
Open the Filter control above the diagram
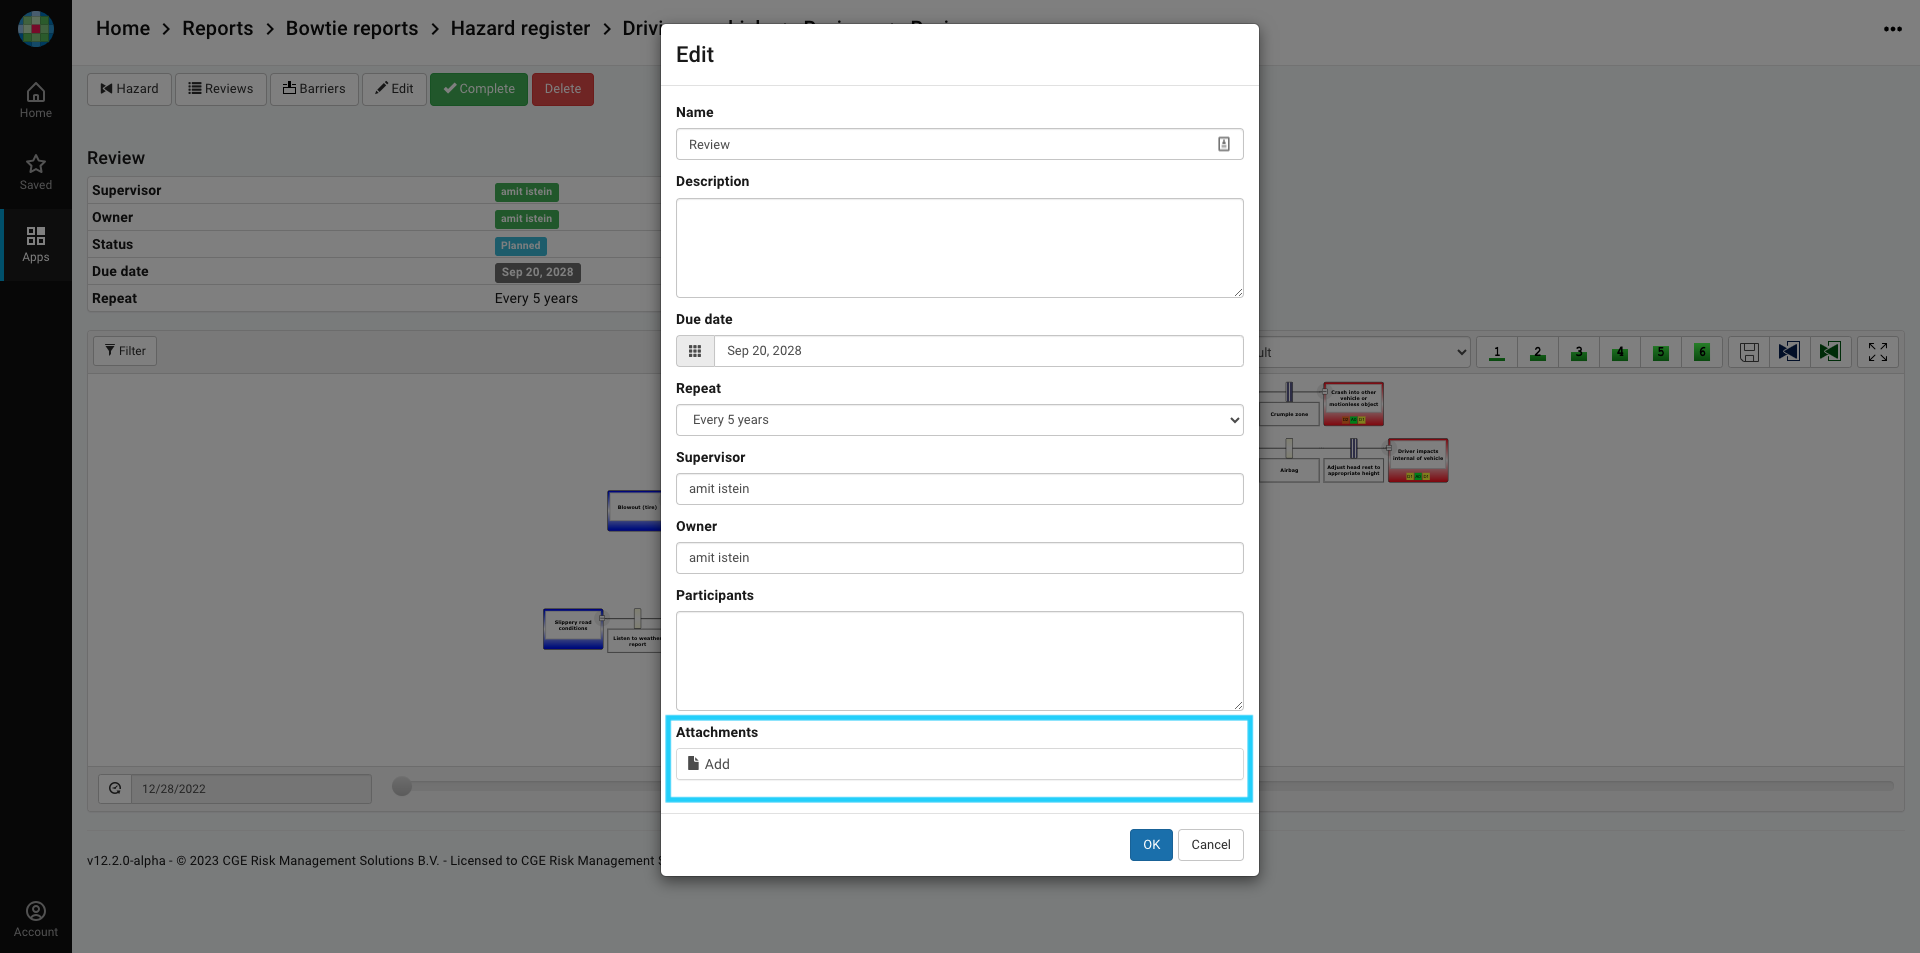[125, 351]
